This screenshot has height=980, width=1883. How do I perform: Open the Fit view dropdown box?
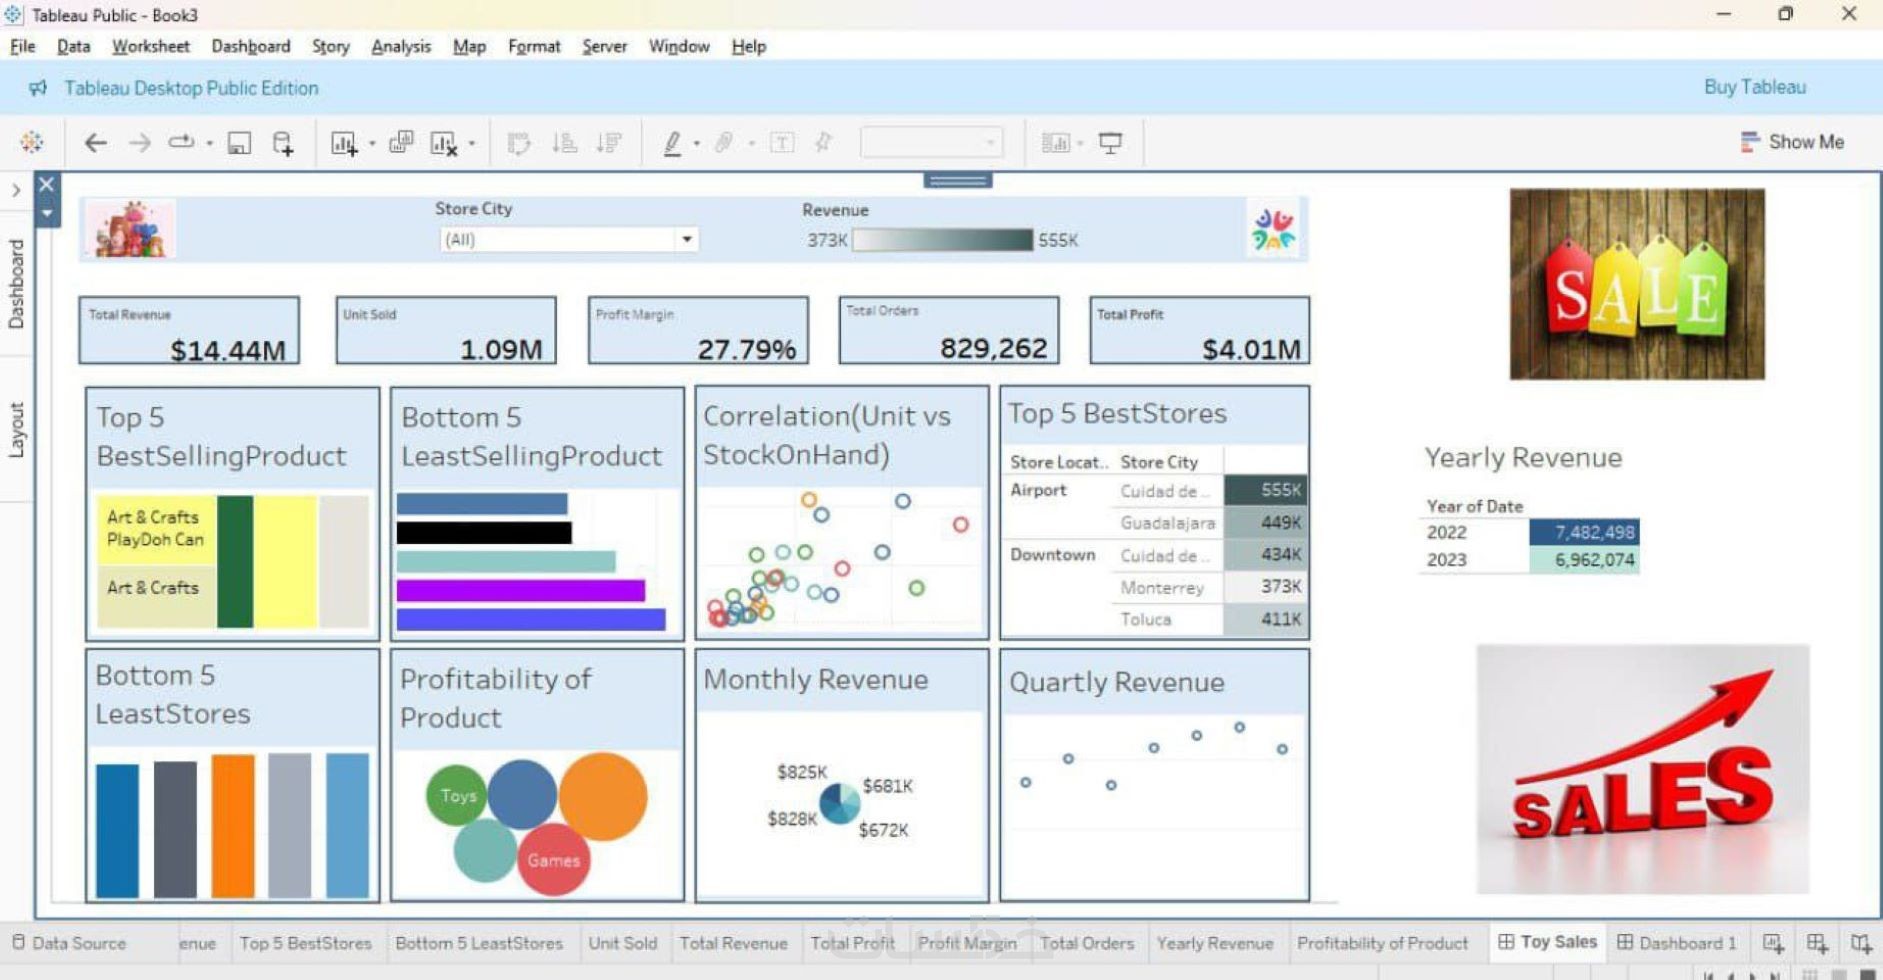pyautogui.click(x=931, y=143)
